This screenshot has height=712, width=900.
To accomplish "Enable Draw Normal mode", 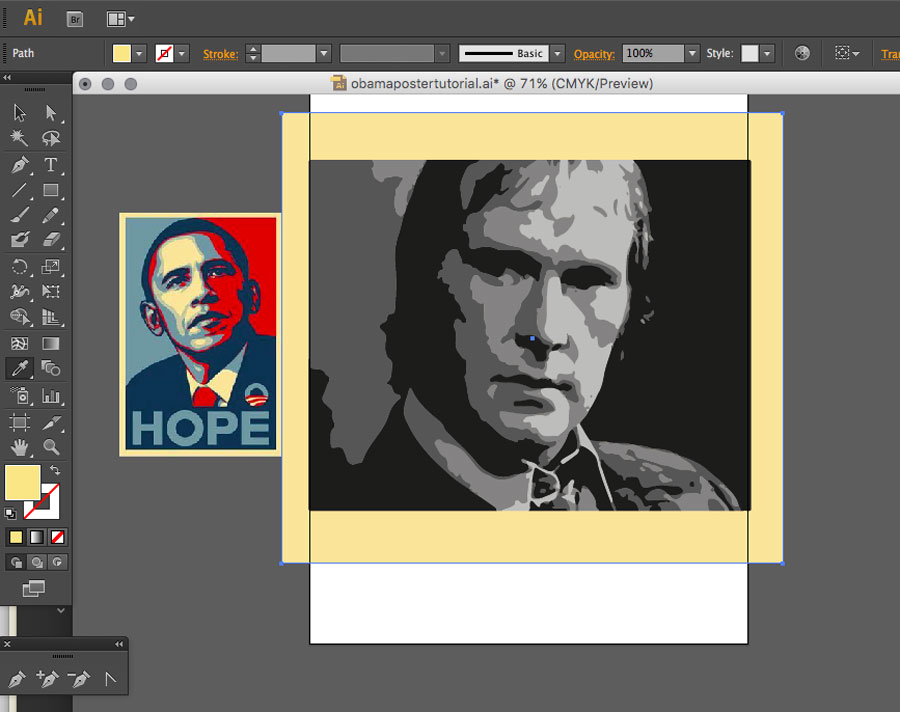I will coord(15,562).
